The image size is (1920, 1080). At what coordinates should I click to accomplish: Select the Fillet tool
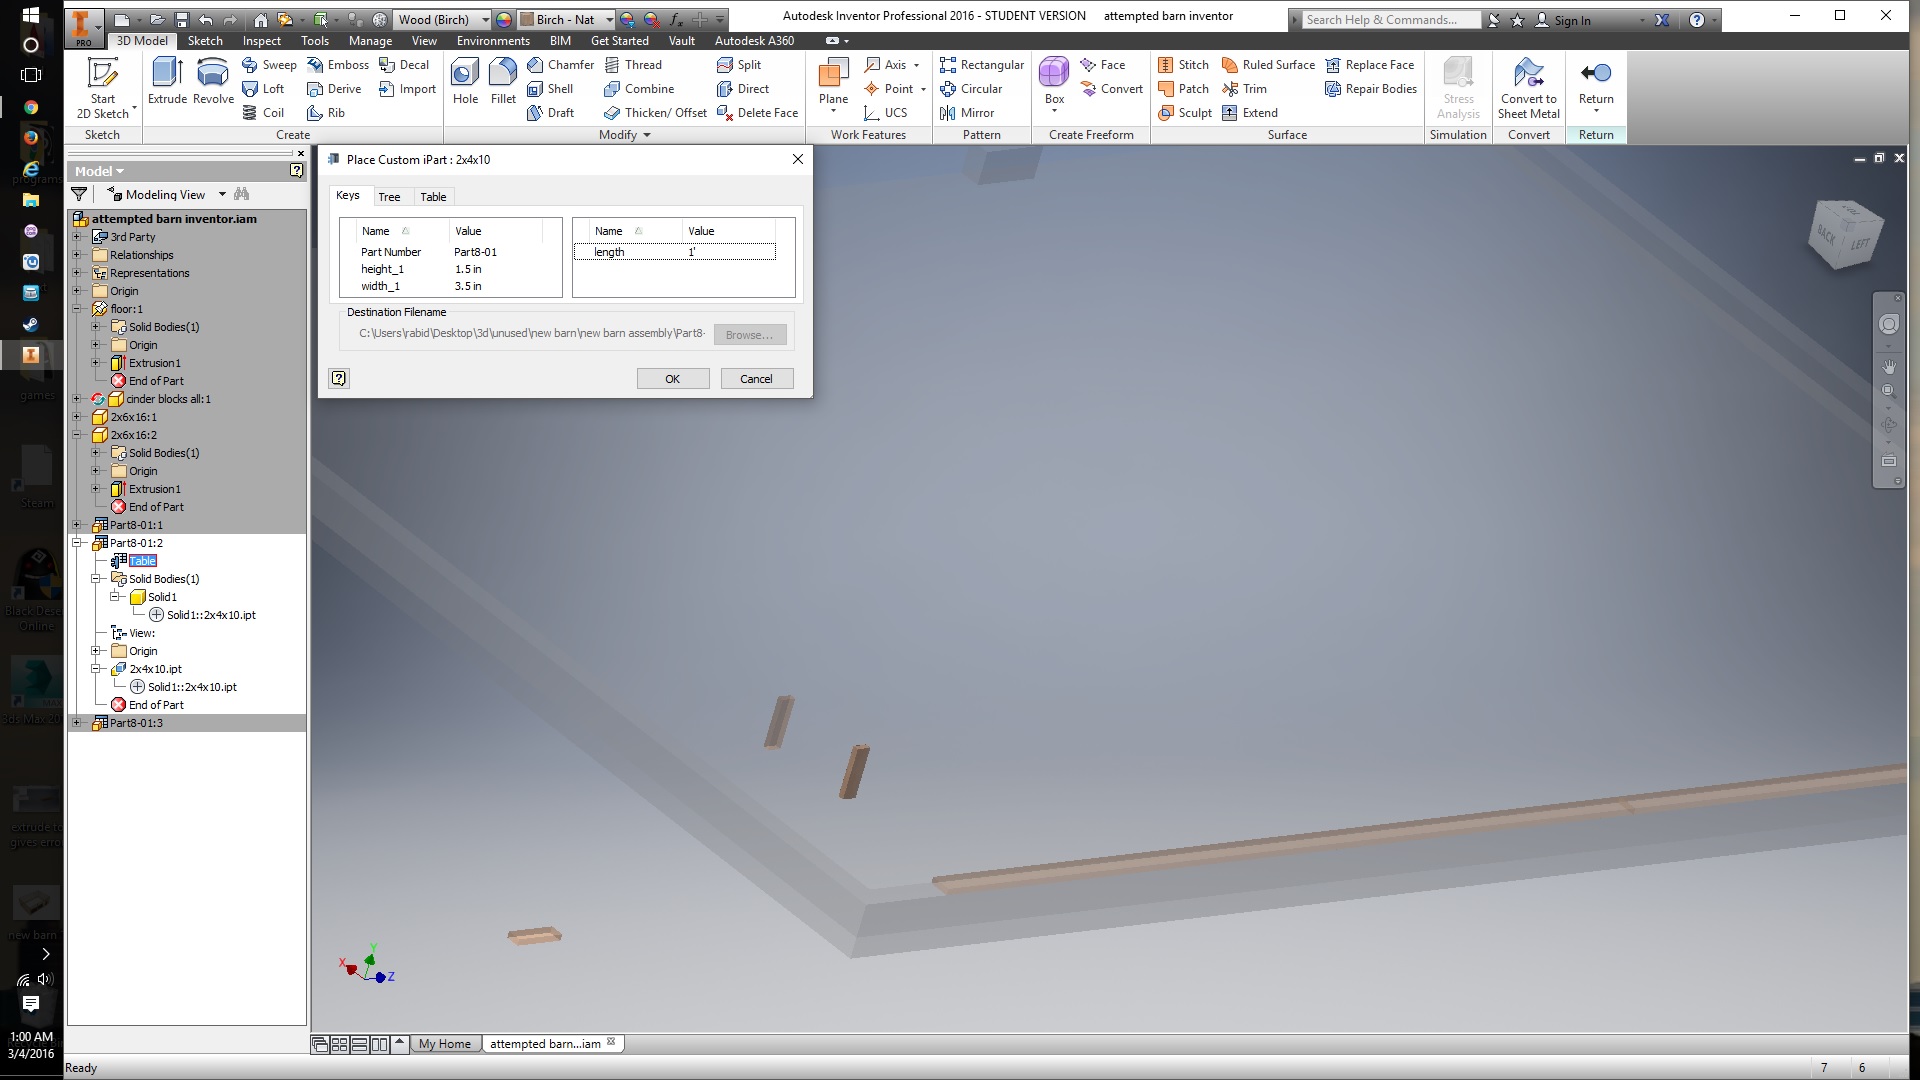[502, 85]
